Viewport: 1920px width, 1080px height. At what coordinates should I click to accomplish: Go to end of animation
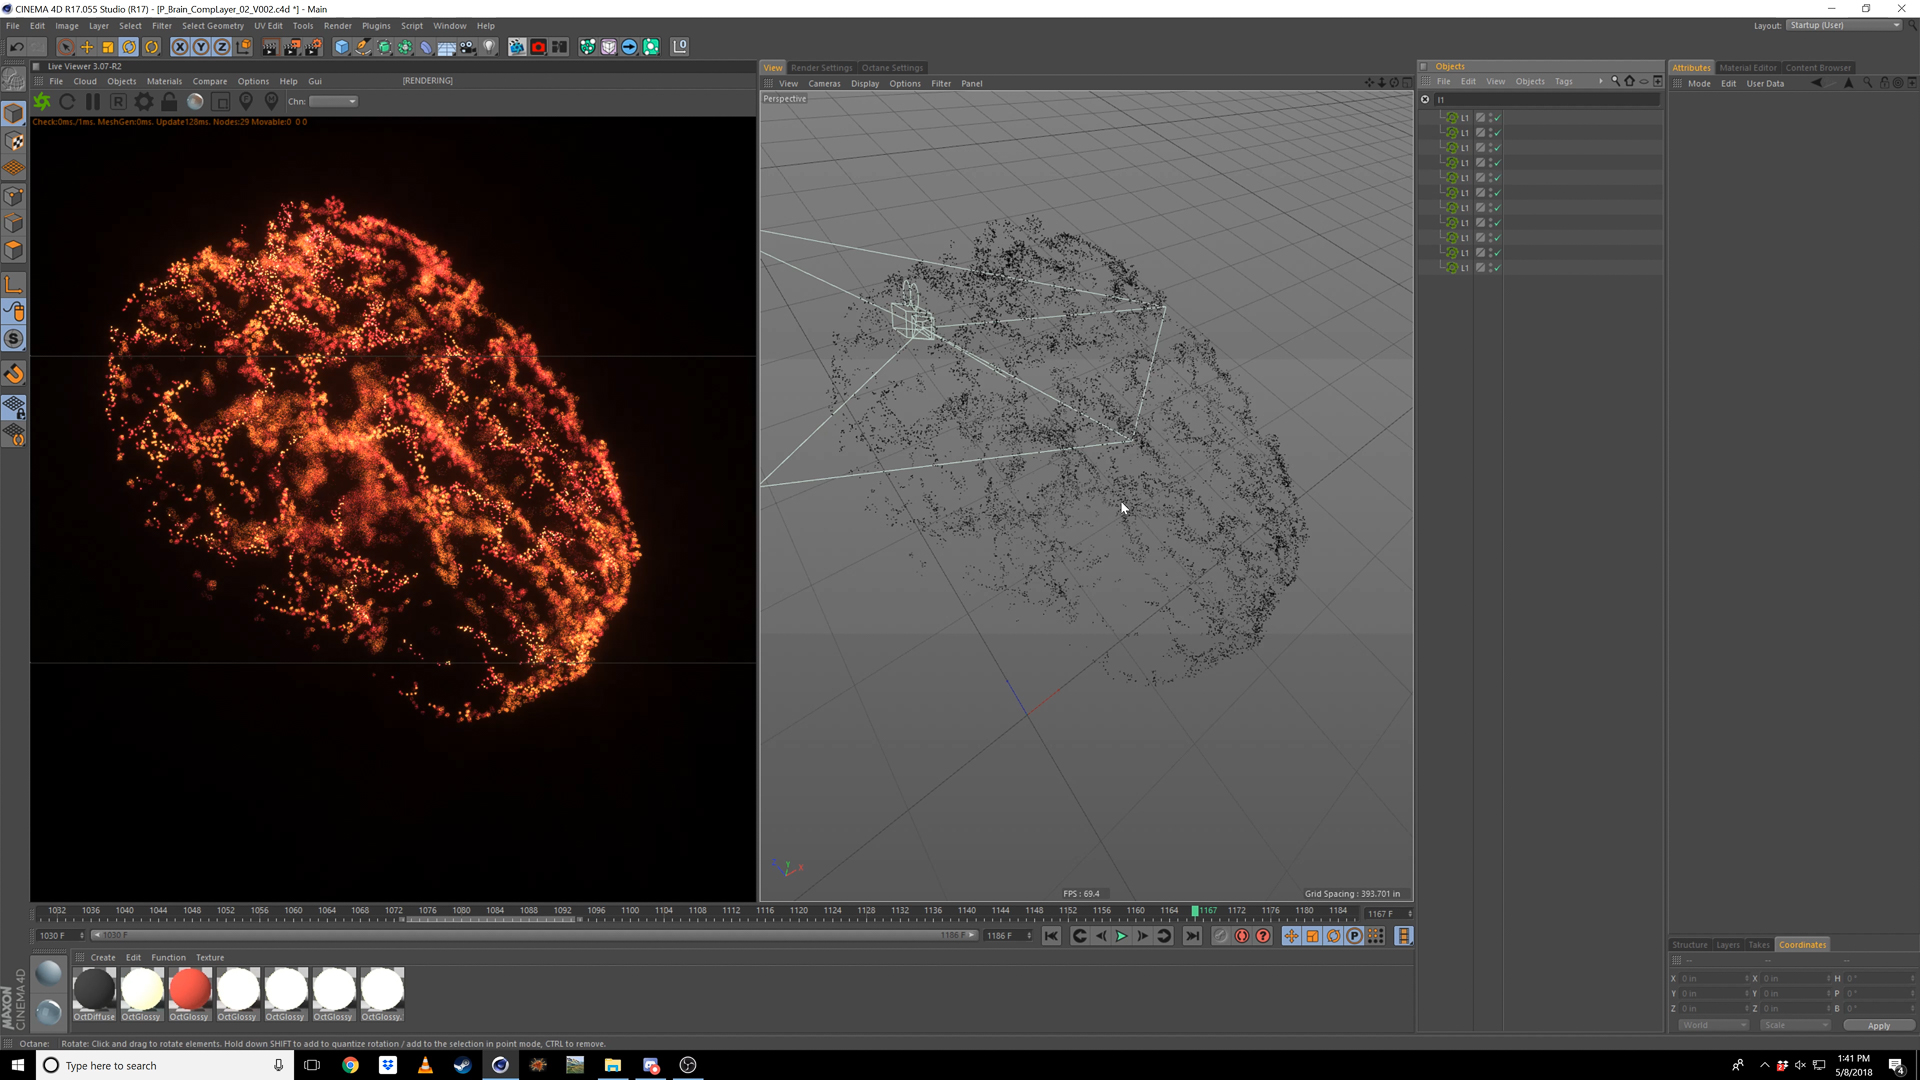tap(1192, 936)
